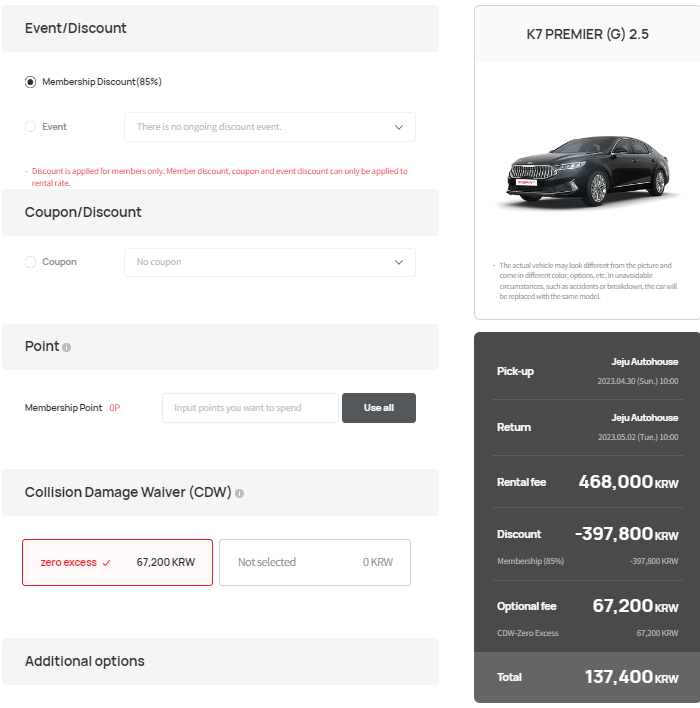The height and width of the screenshot is (708, 700).
Task: Click the Rental fee 468,000 KRW amount
Action: pos(628,482)
